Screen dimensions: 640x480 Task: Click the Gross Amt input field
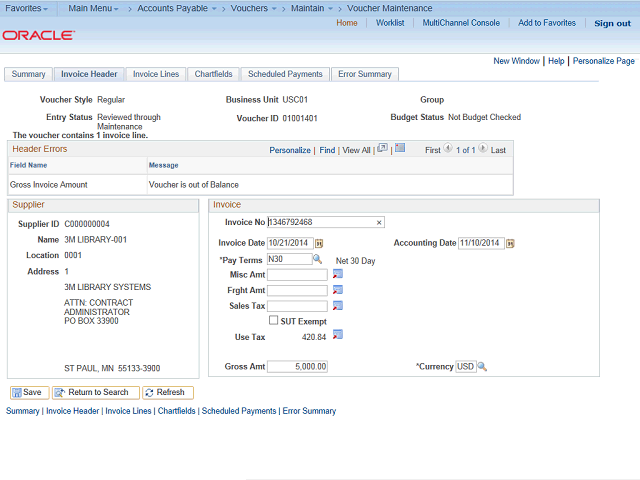(297, 367)
